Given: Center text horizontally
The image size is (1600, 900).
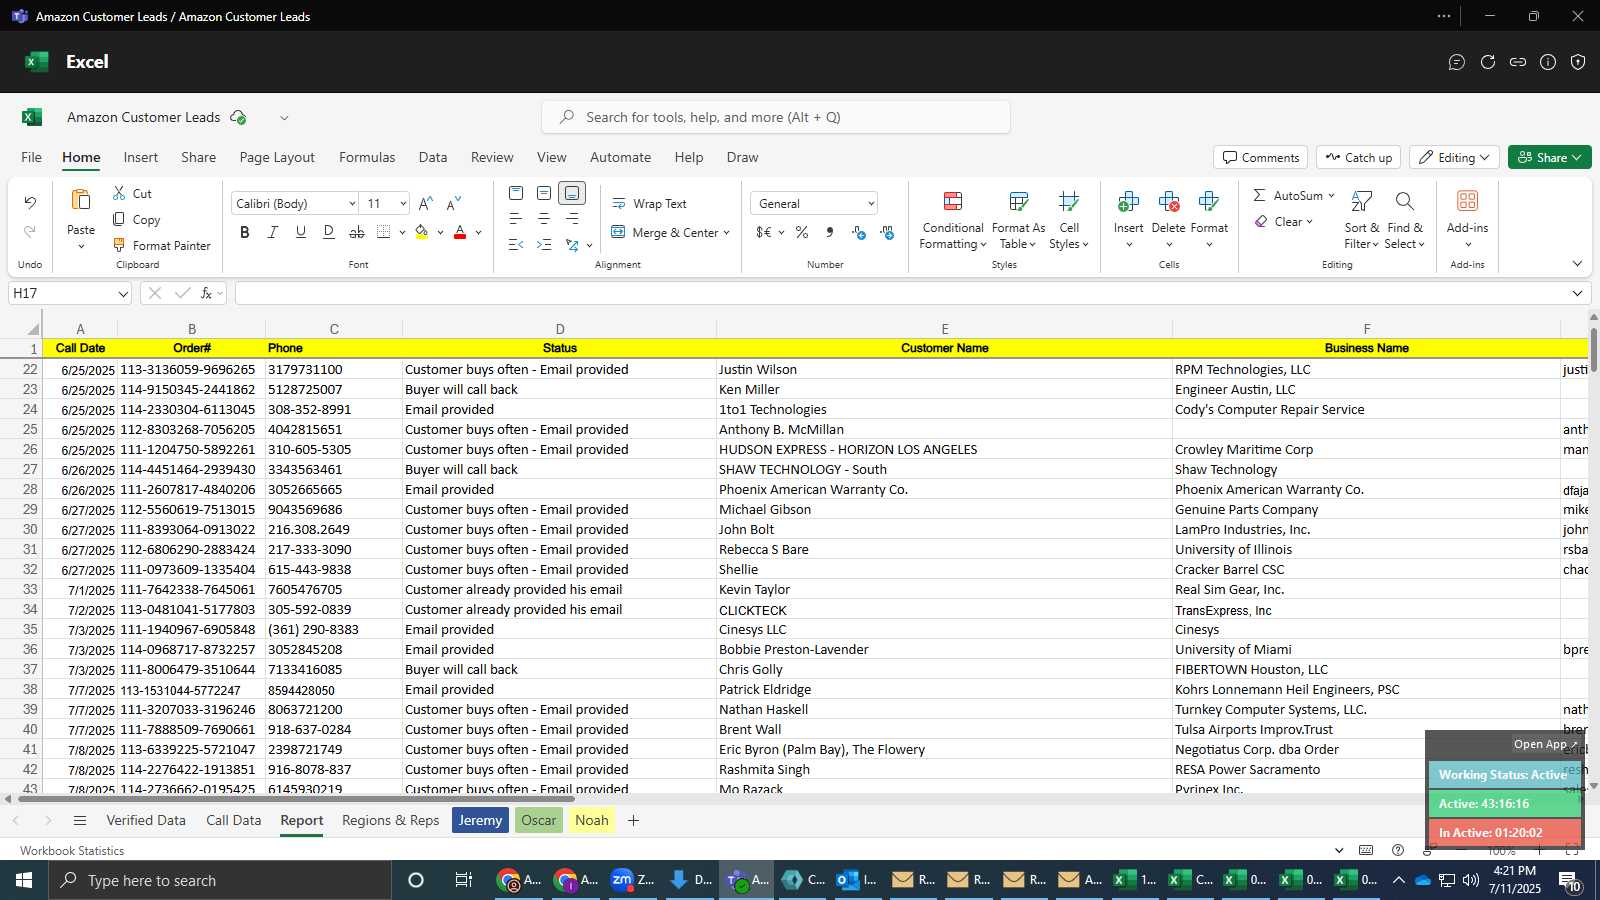Looking at the screenshot, I should 544,219.
